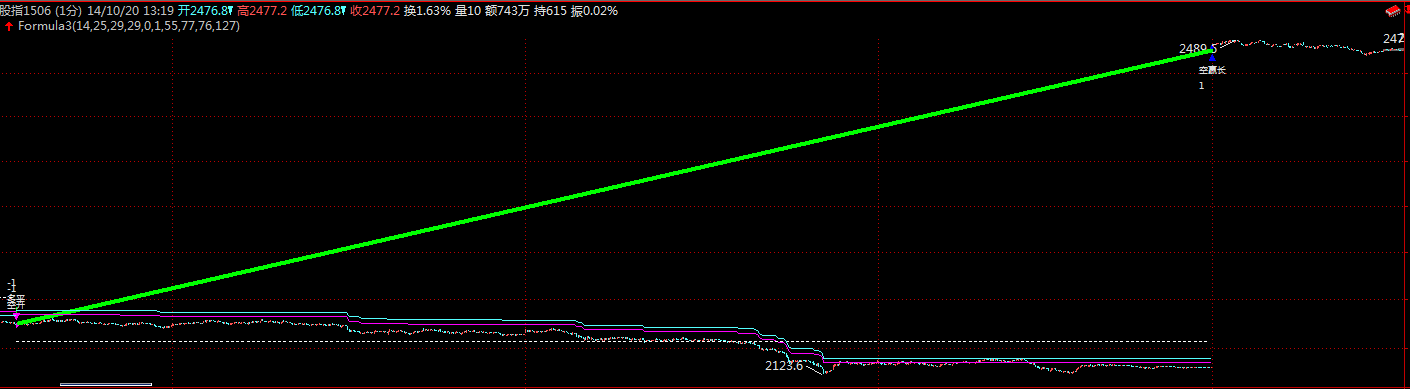Select the blue up-triangle trade marker near 2489.5
Image resolution: width=1410 pixels, height=389 pixels.
pos(1212,59)
